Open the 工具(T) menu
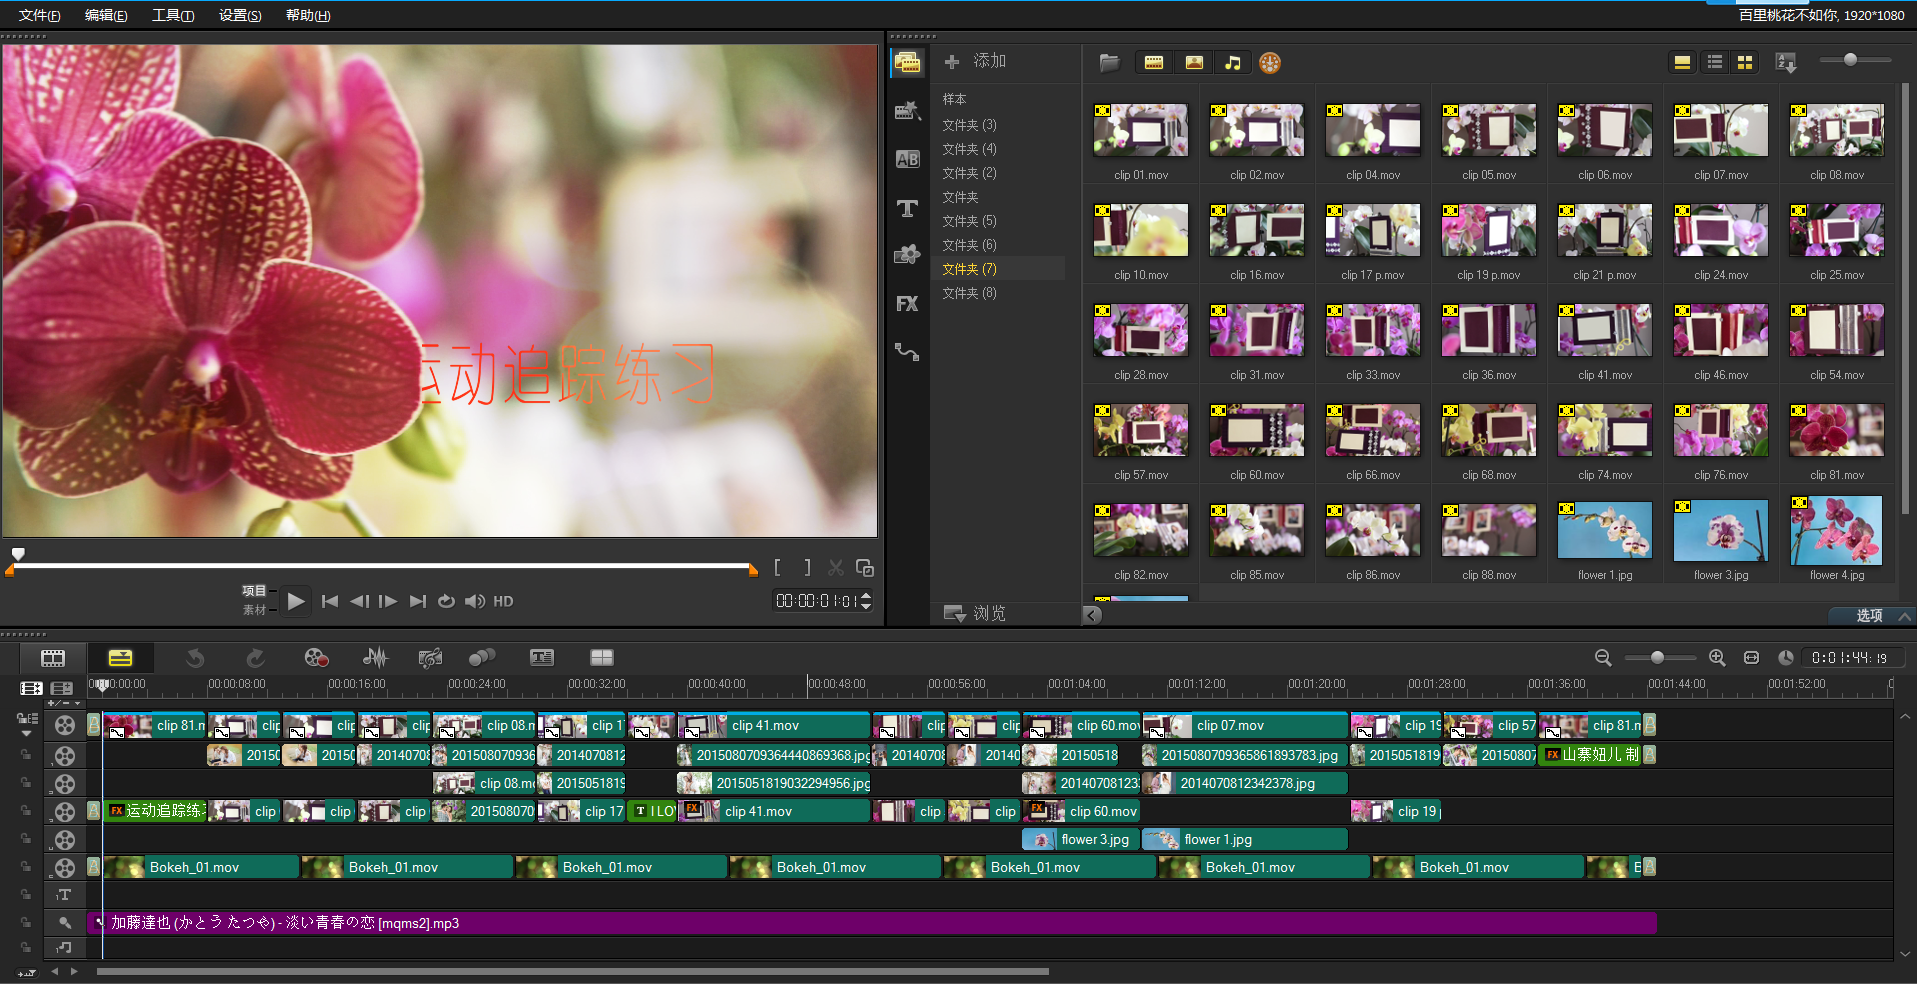This screenshot has width=1917, height=984. click(x=173, y=15)
